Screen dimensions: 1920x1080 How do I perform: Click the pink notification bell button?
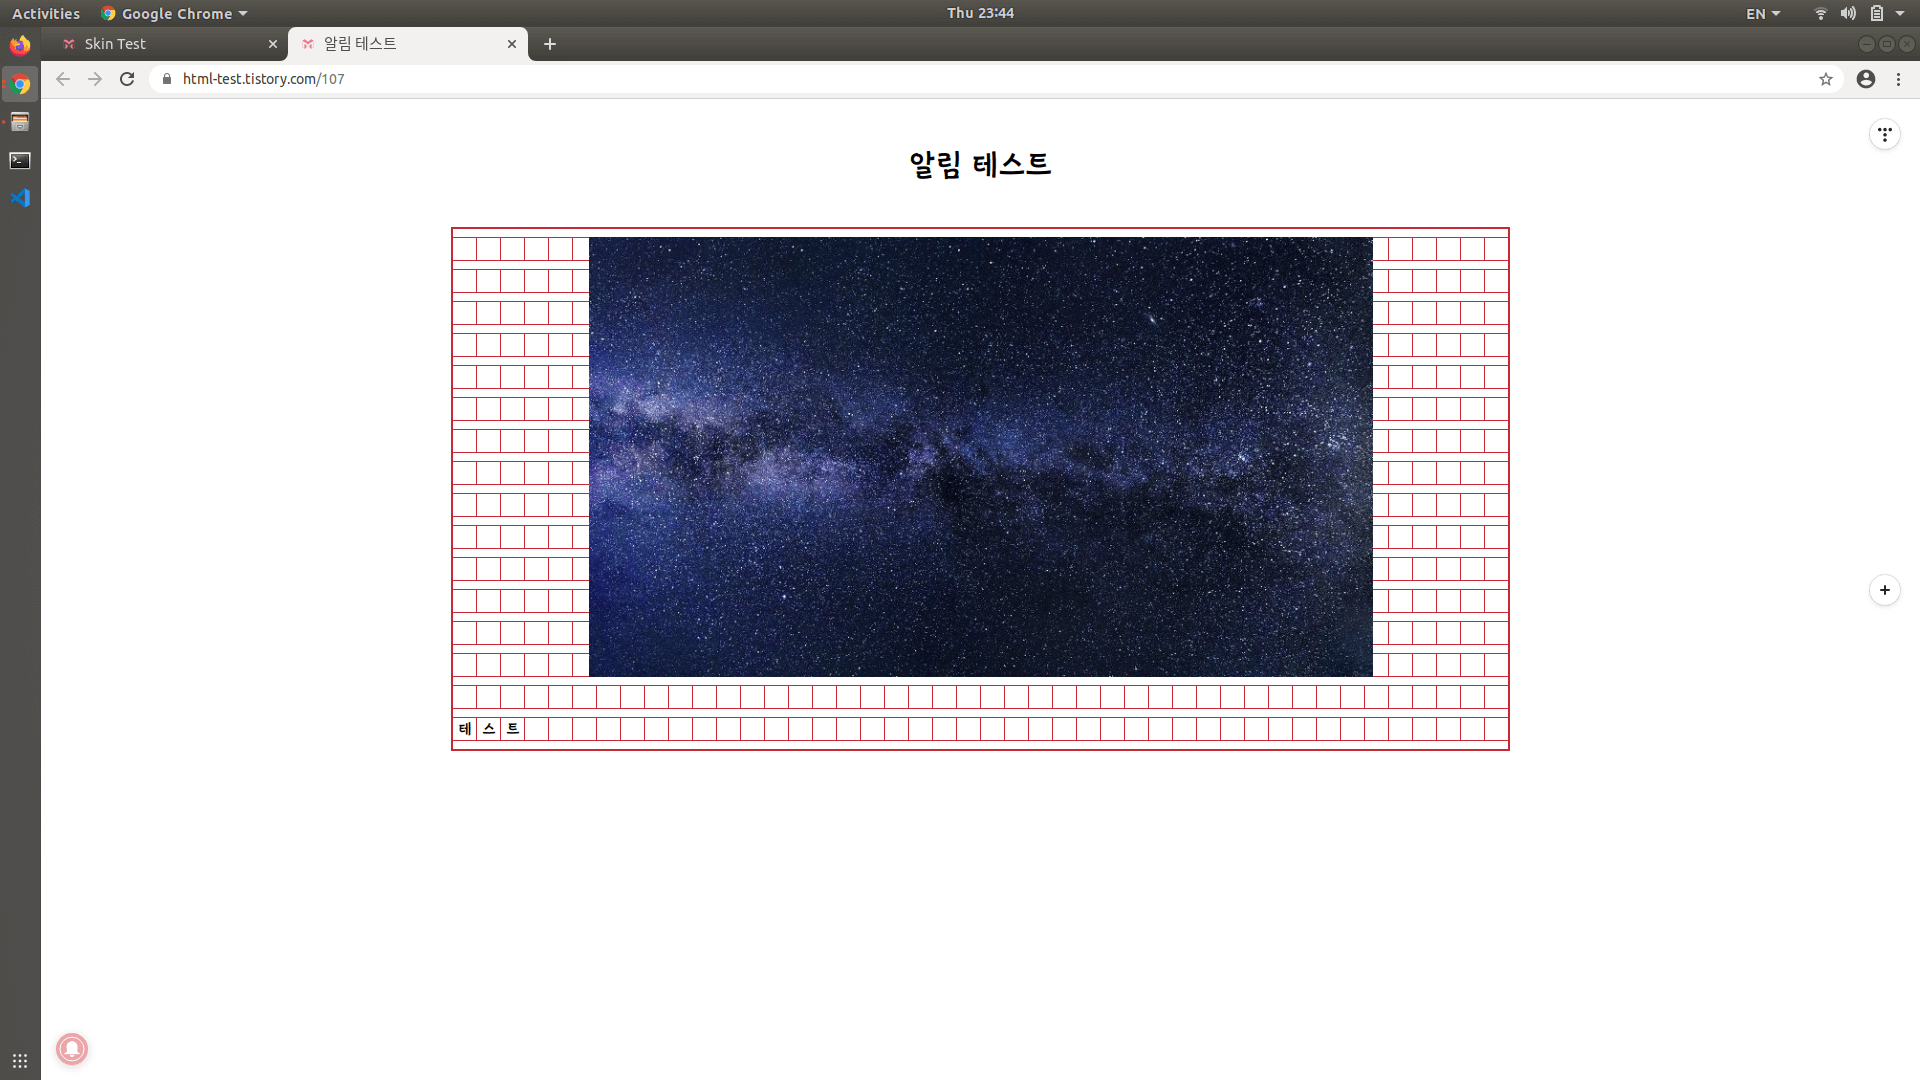click(72, 1049)
